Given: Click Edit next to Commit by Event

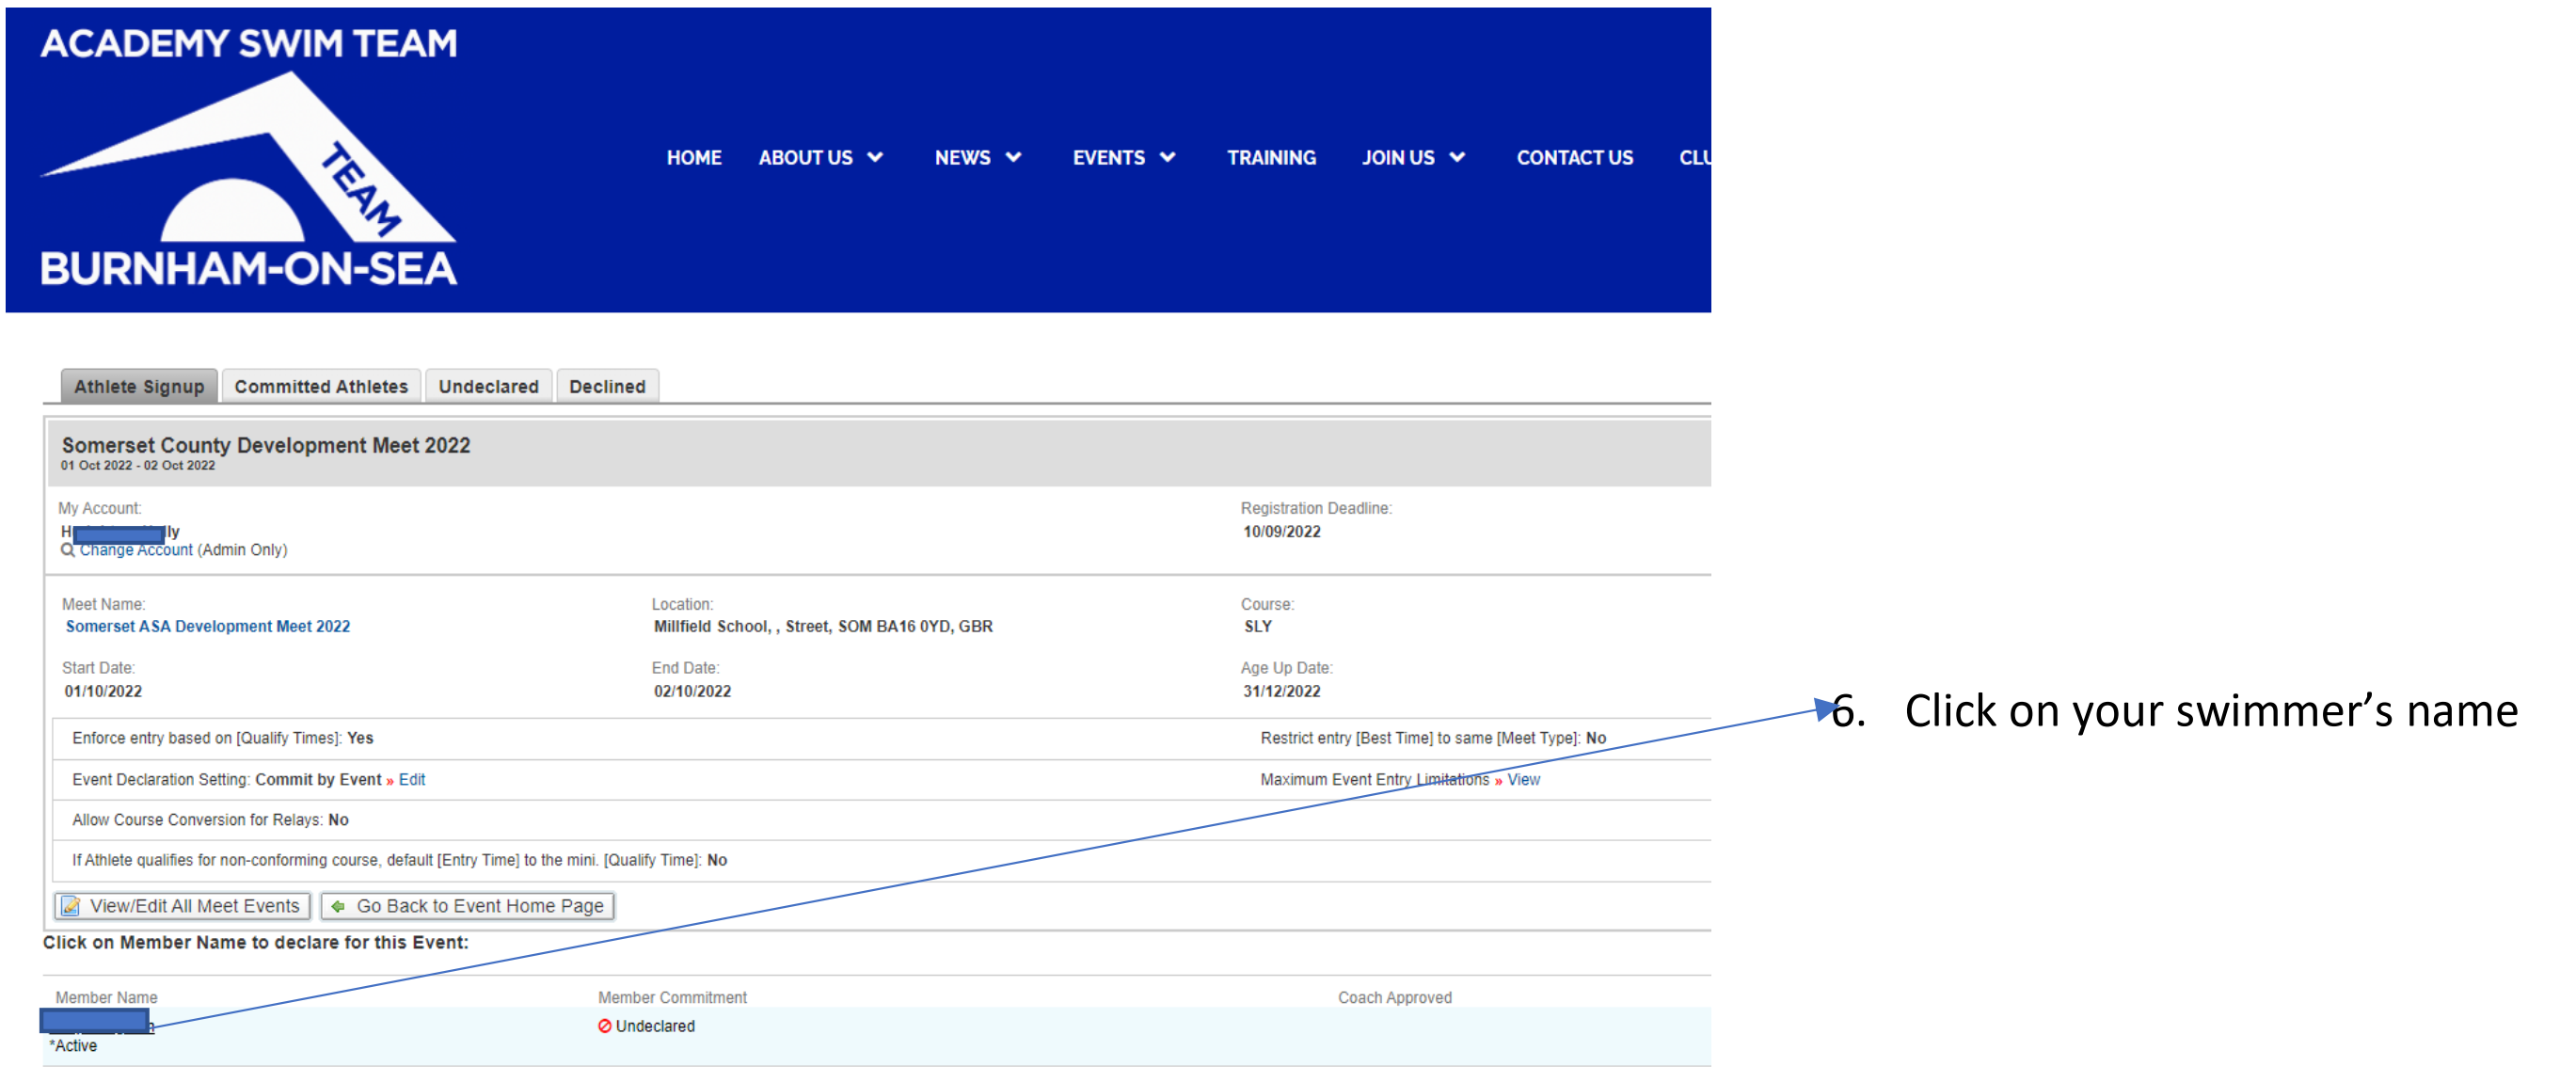Looking at the screenshot, I should (412, 779).
